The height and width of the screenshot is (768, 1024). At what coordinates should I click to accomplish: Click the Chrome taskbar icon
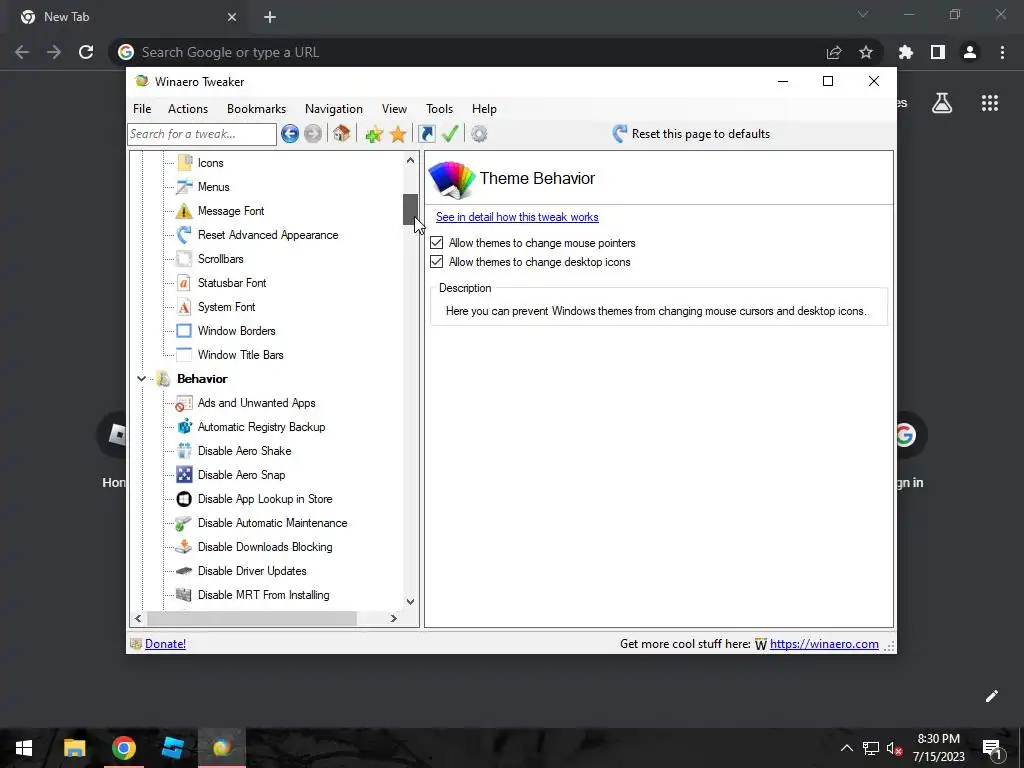[124, 748]
